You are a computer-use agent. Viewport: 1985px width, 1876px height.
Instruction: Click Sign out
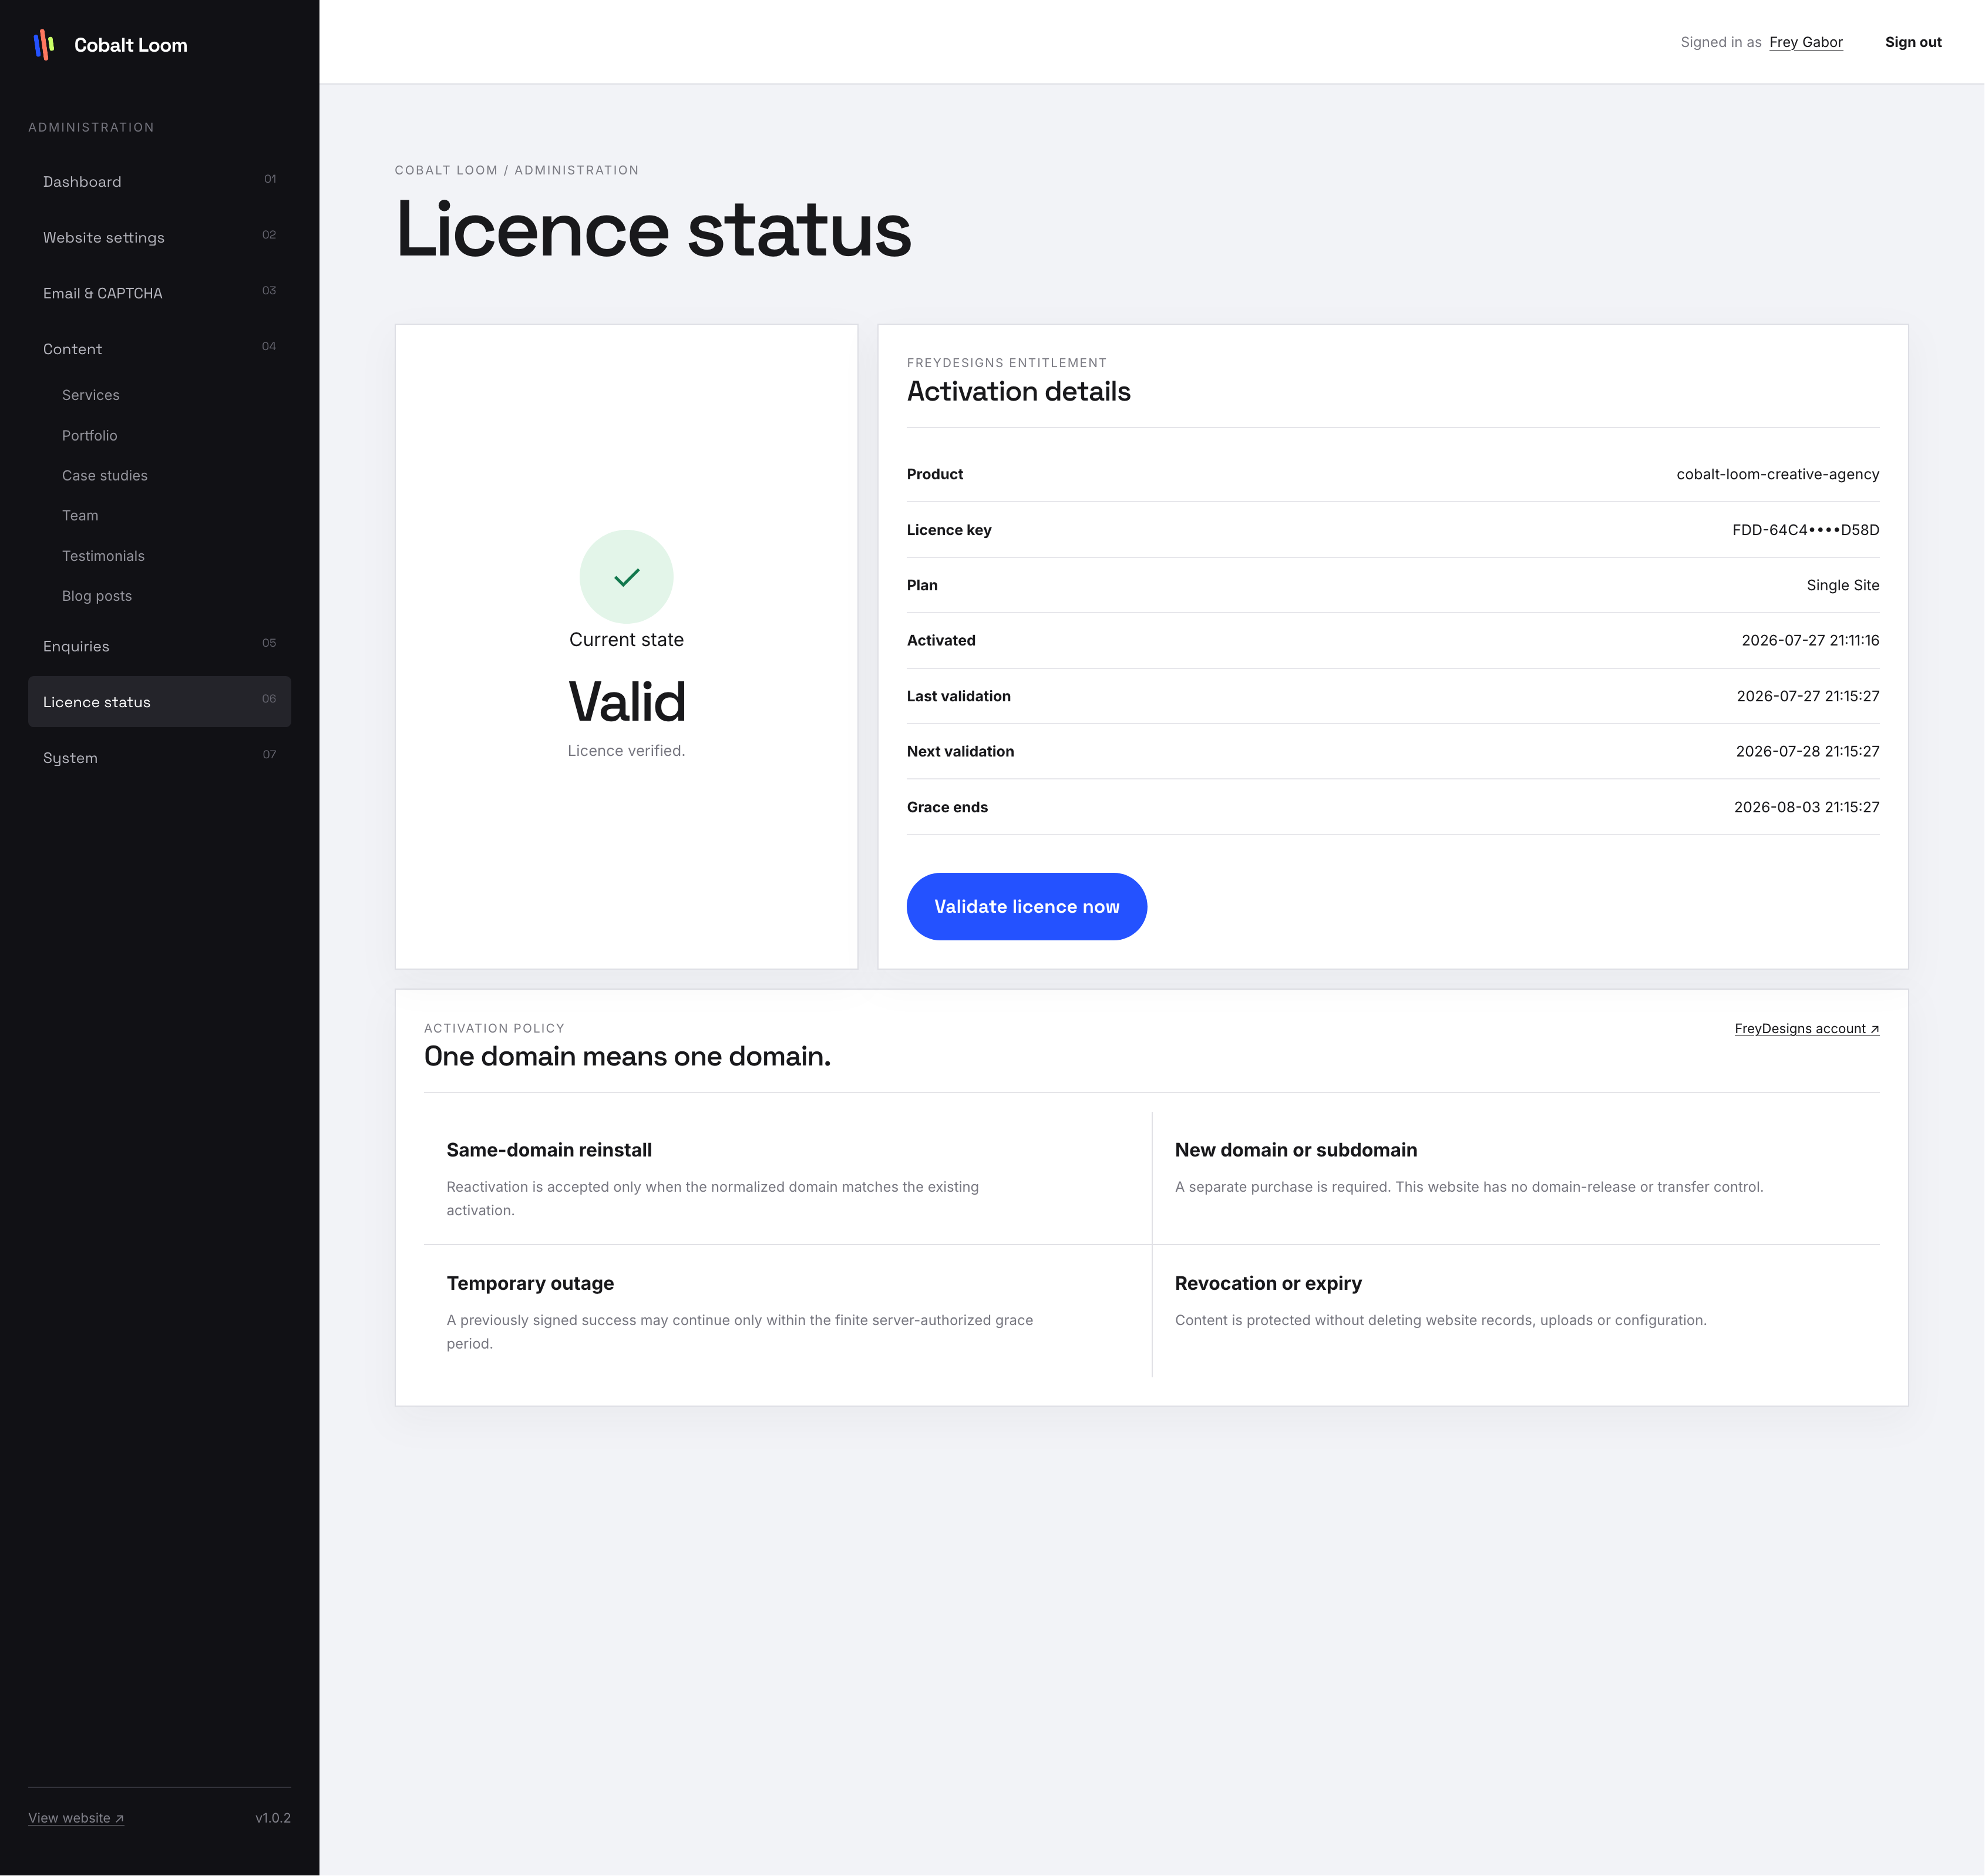click(x=1913, y=42)
